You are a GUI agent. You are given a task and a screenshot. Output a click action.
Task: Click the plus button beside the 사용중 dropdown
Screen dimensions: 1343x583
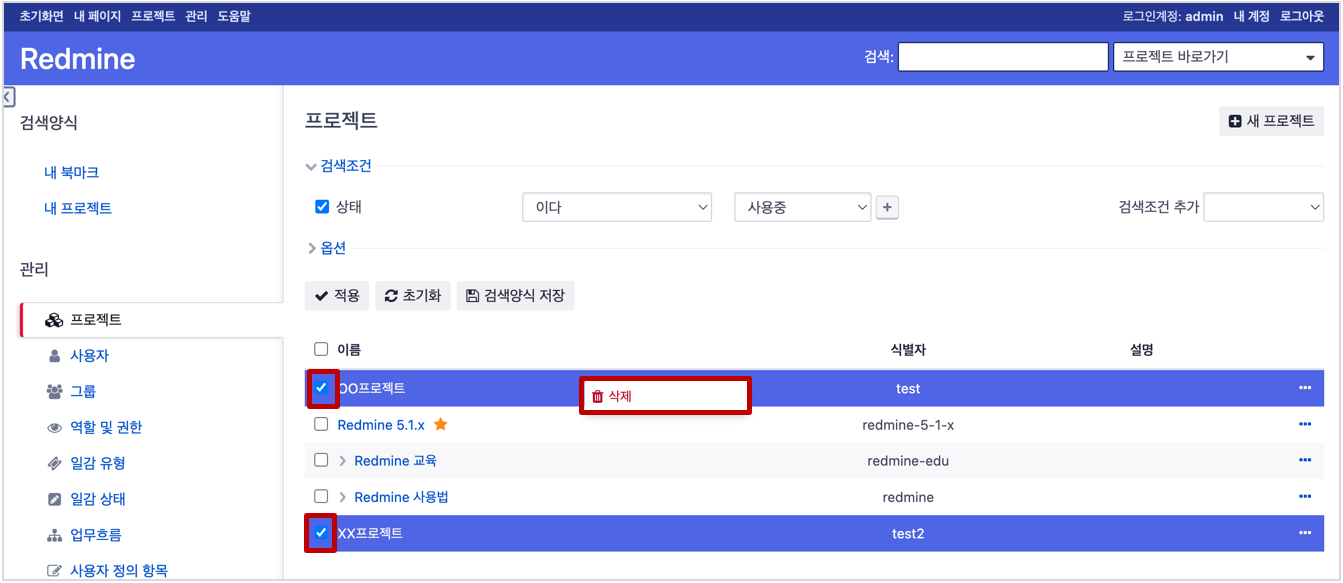point(887,208)
